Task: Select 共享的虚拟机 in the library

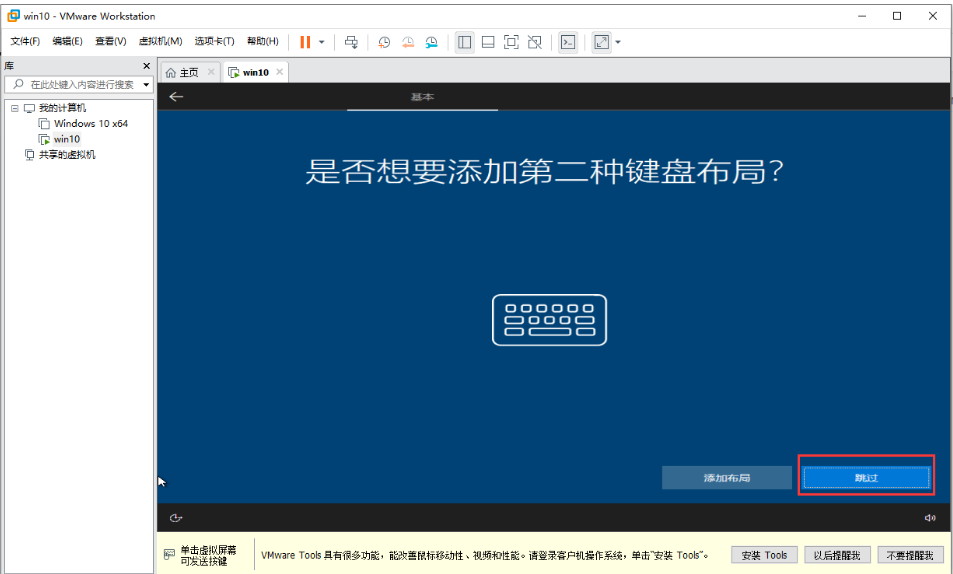Action: (x=67, y=155)
